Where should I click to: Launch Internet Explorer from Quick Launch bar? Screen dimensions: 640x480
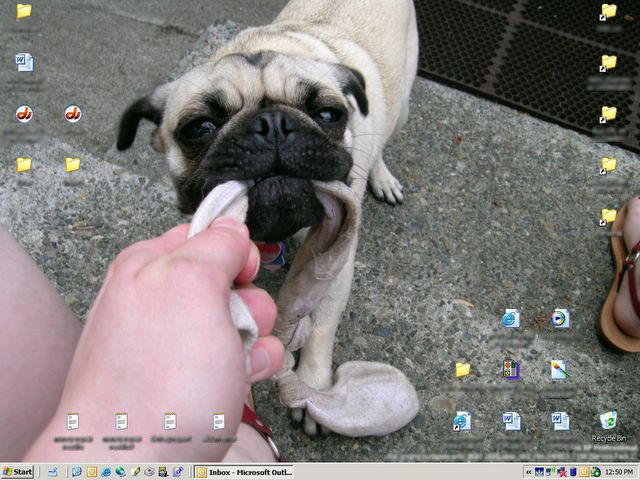(x=106, y=471)
